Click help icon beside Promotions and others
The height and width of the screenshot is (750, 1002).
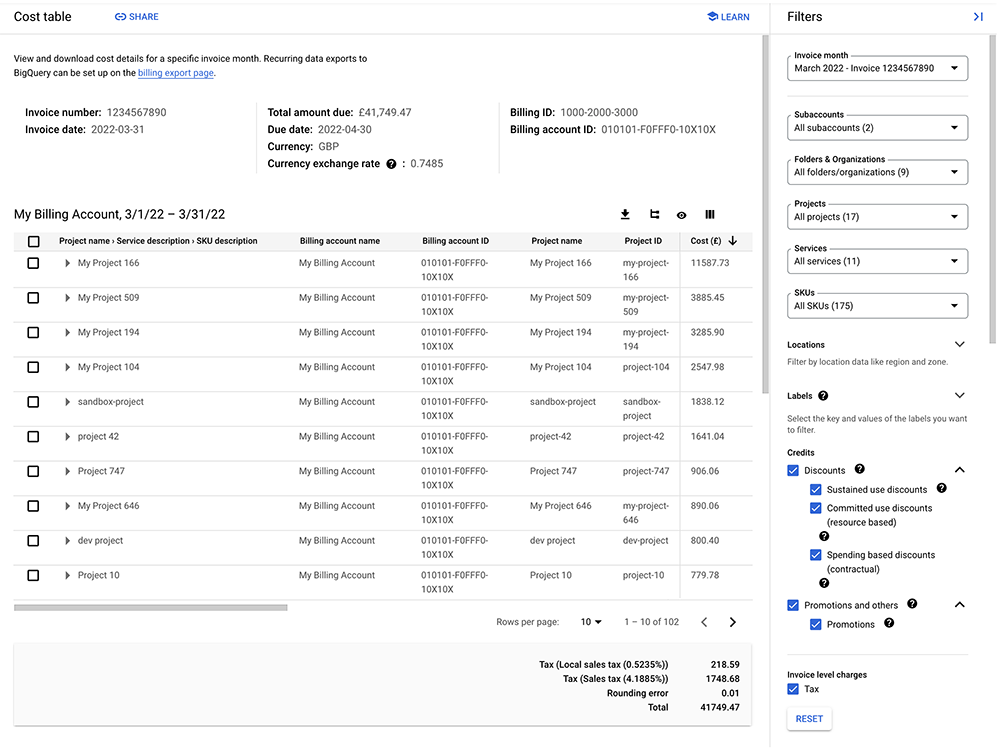912,604
